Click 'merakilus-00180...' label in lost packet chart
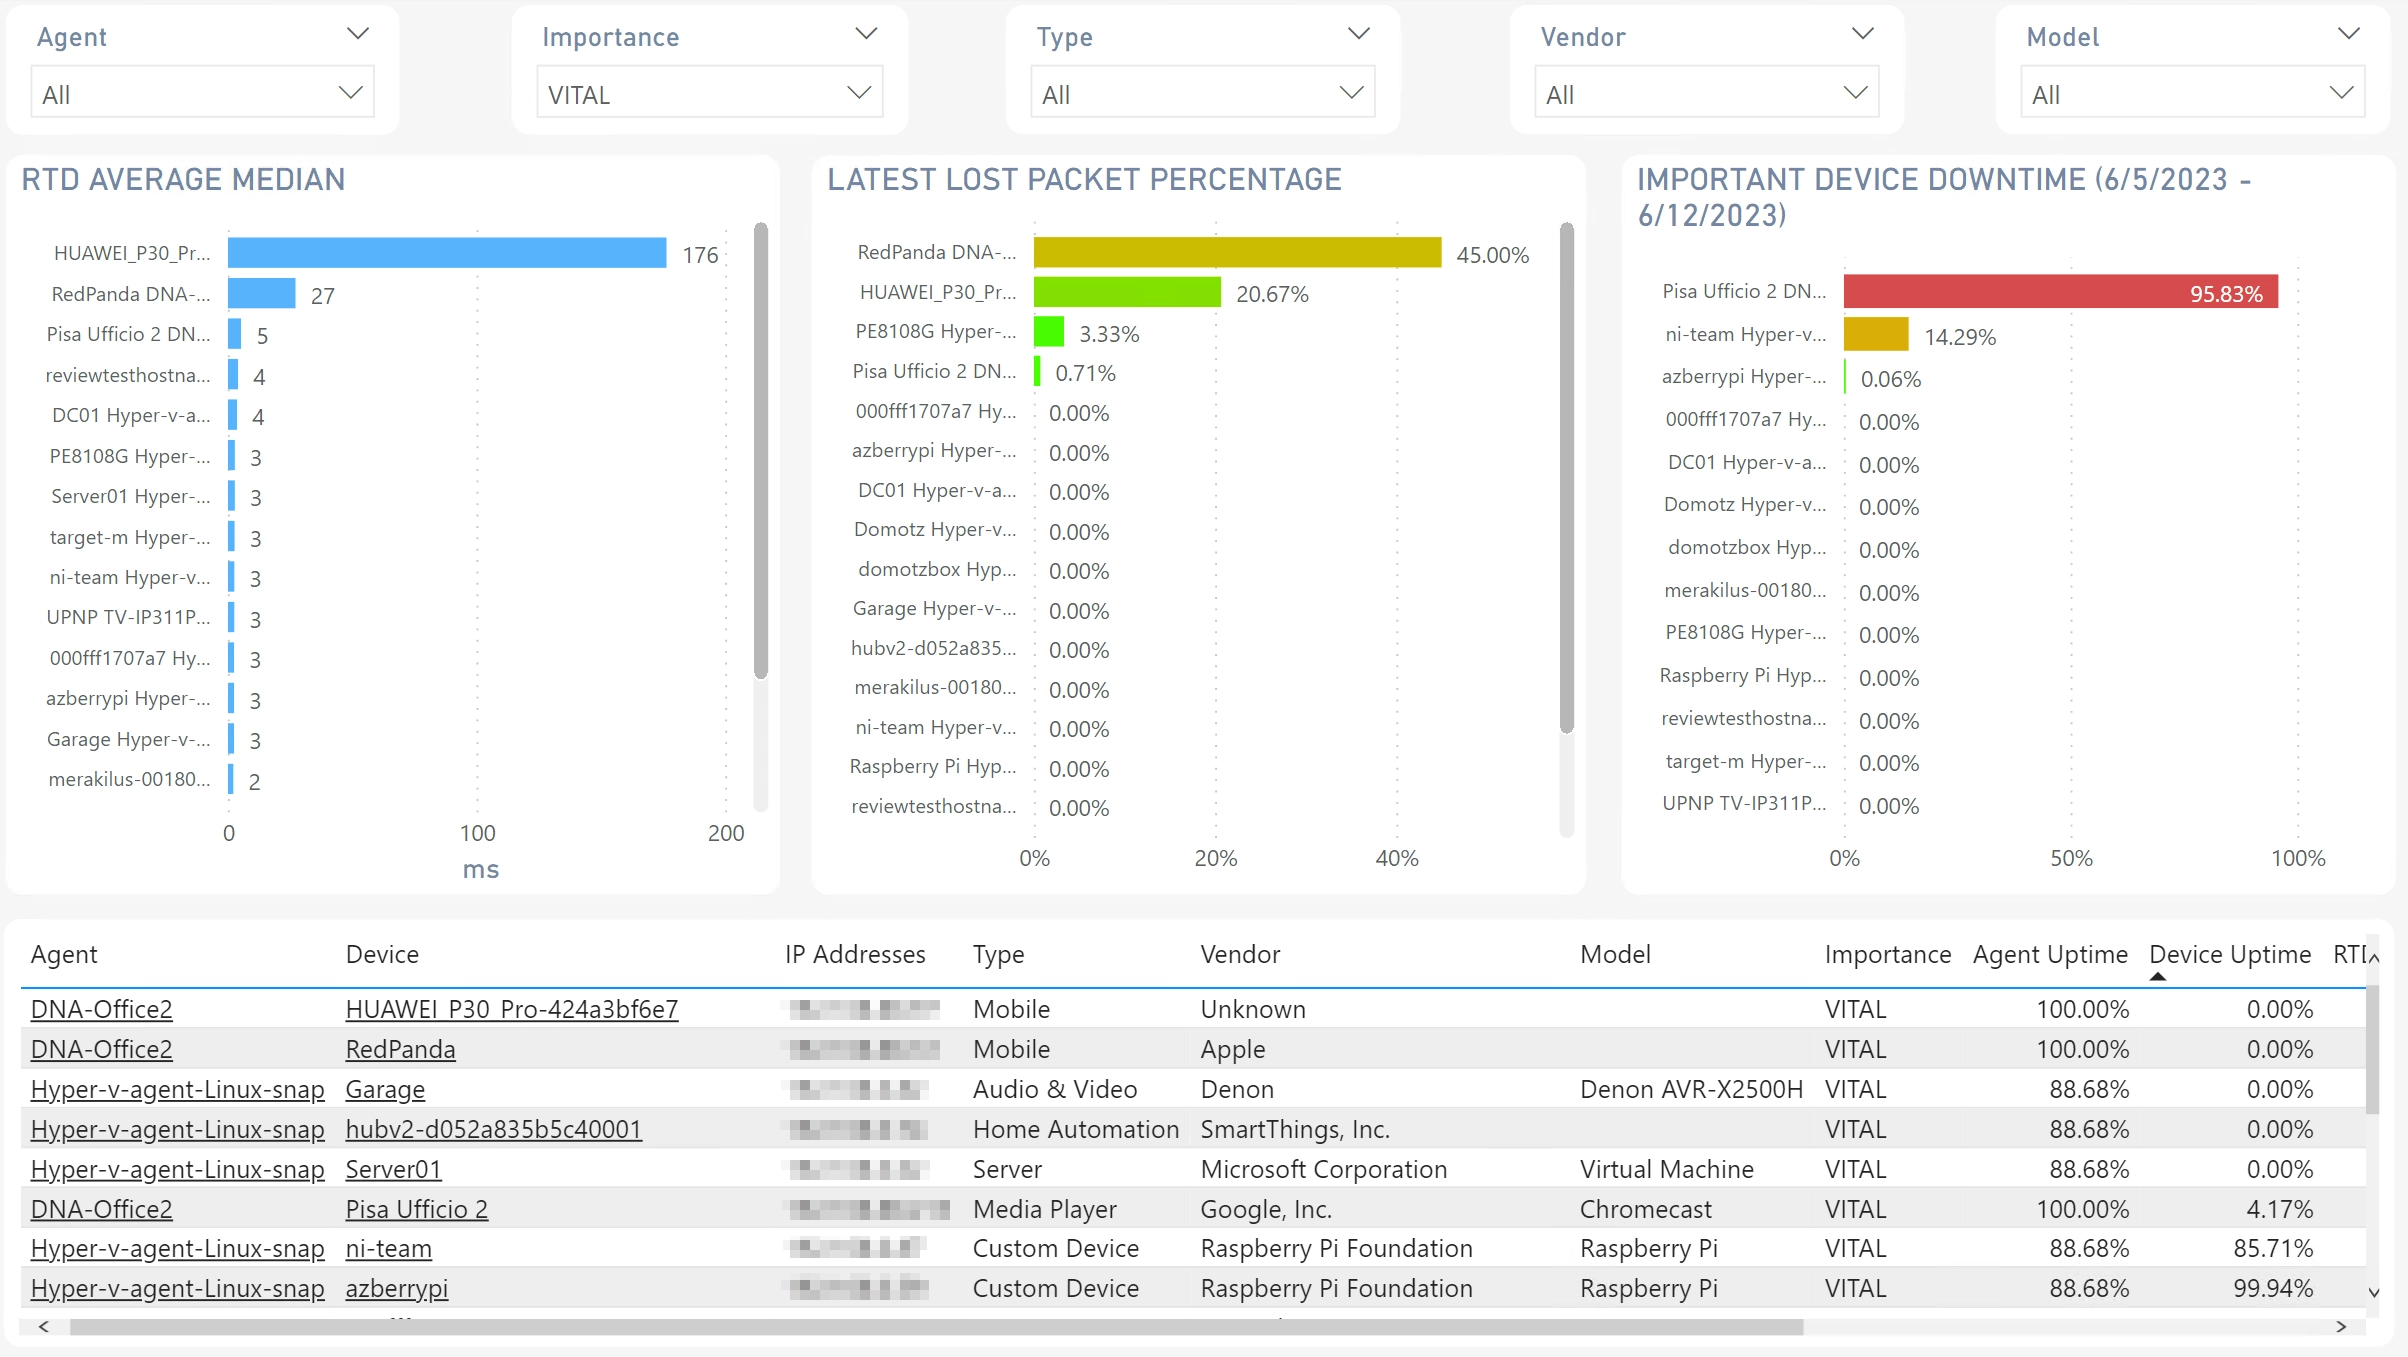 pos(936,687)
